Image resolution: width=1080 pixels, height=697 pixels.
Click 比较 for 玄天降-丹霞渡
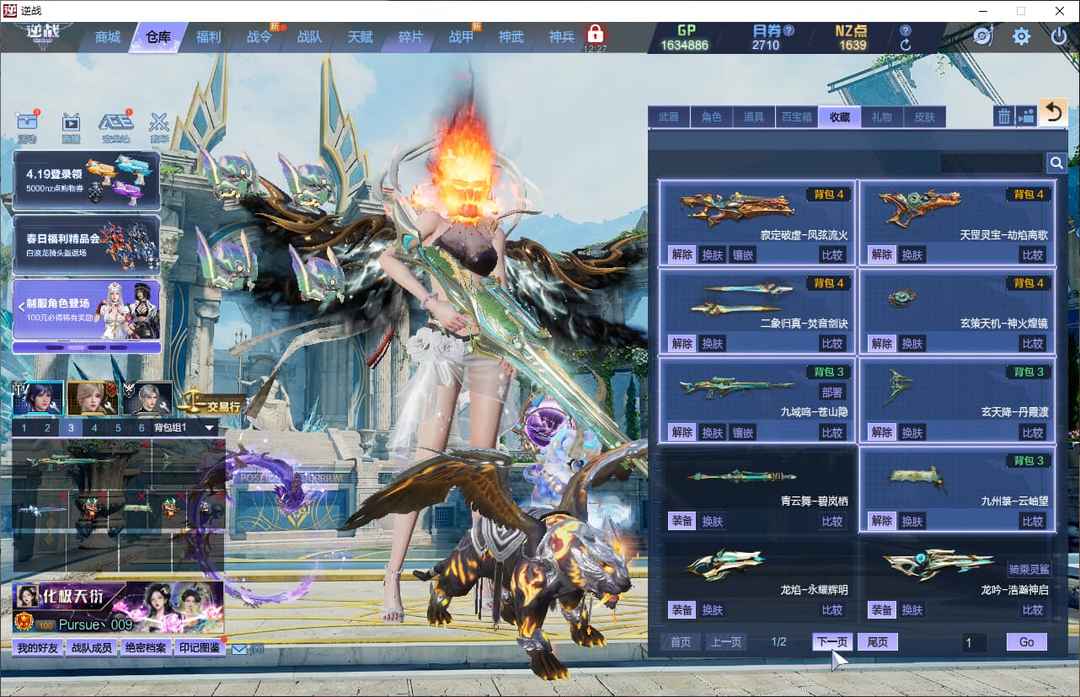1032,433
